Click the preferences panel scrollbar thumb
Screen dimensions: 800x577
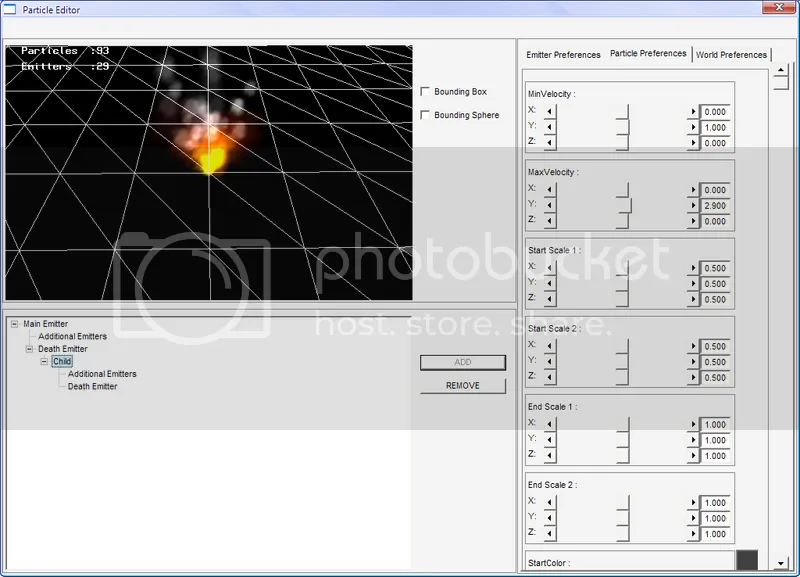click(781, 83)
